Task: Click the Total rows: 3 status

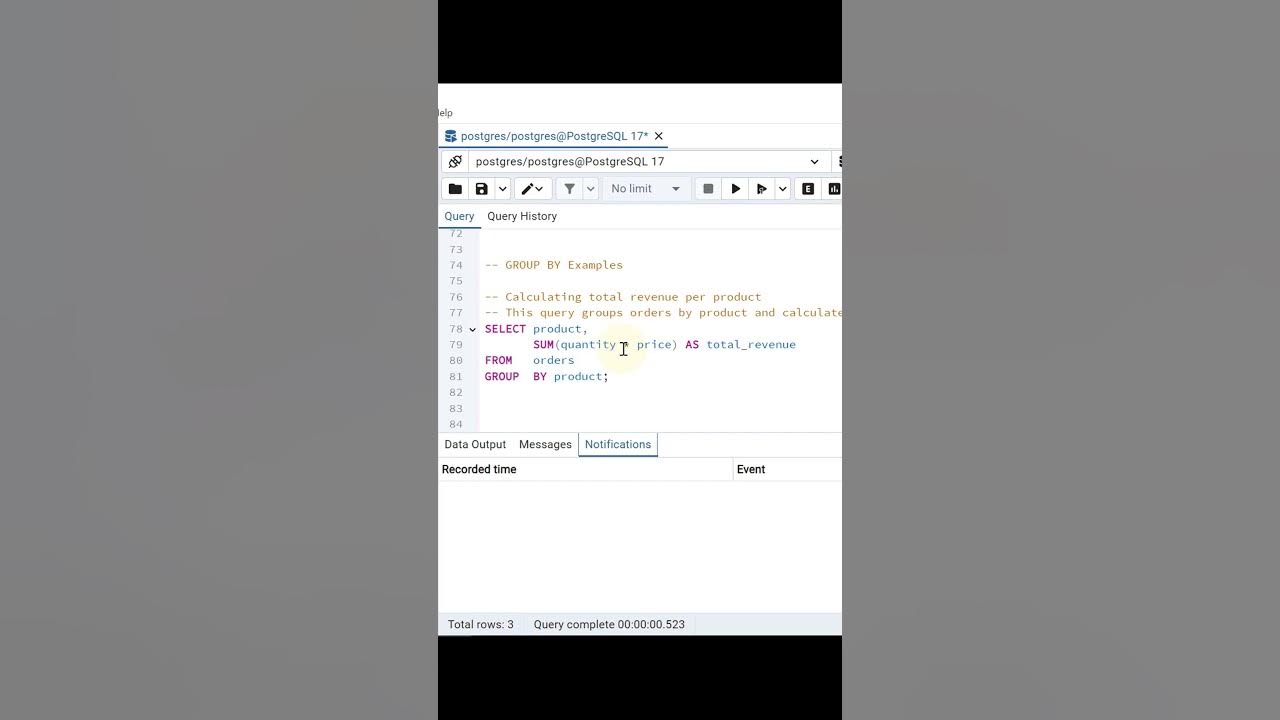Action: pyautogui.click(x=481, y=625)
